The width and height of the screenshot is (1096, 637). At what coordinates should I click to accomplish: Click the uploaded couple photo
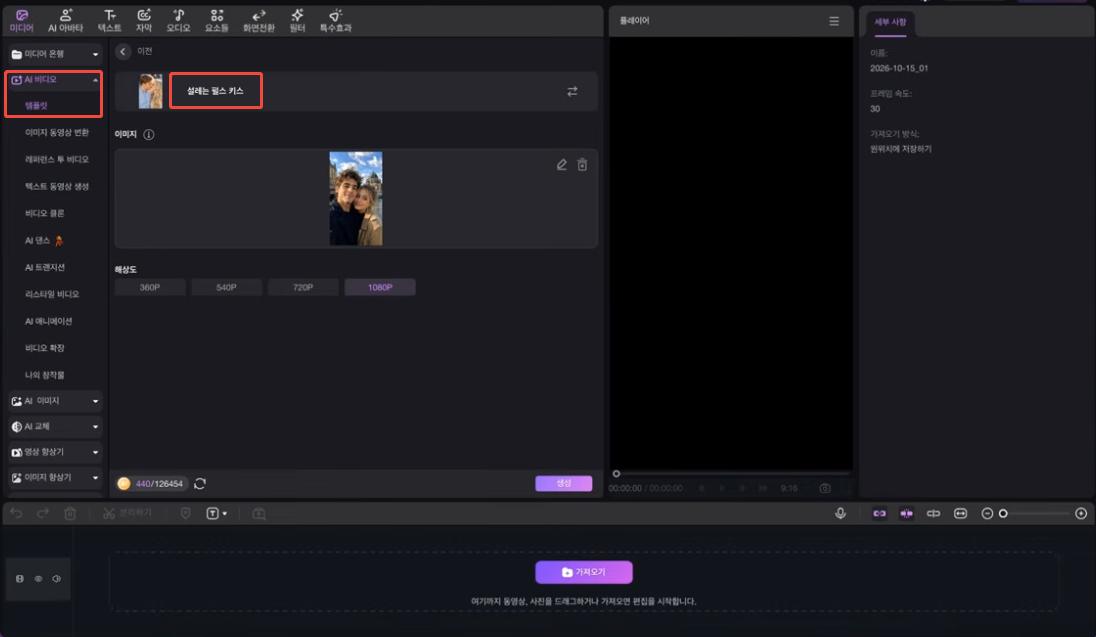coord(356,199)
